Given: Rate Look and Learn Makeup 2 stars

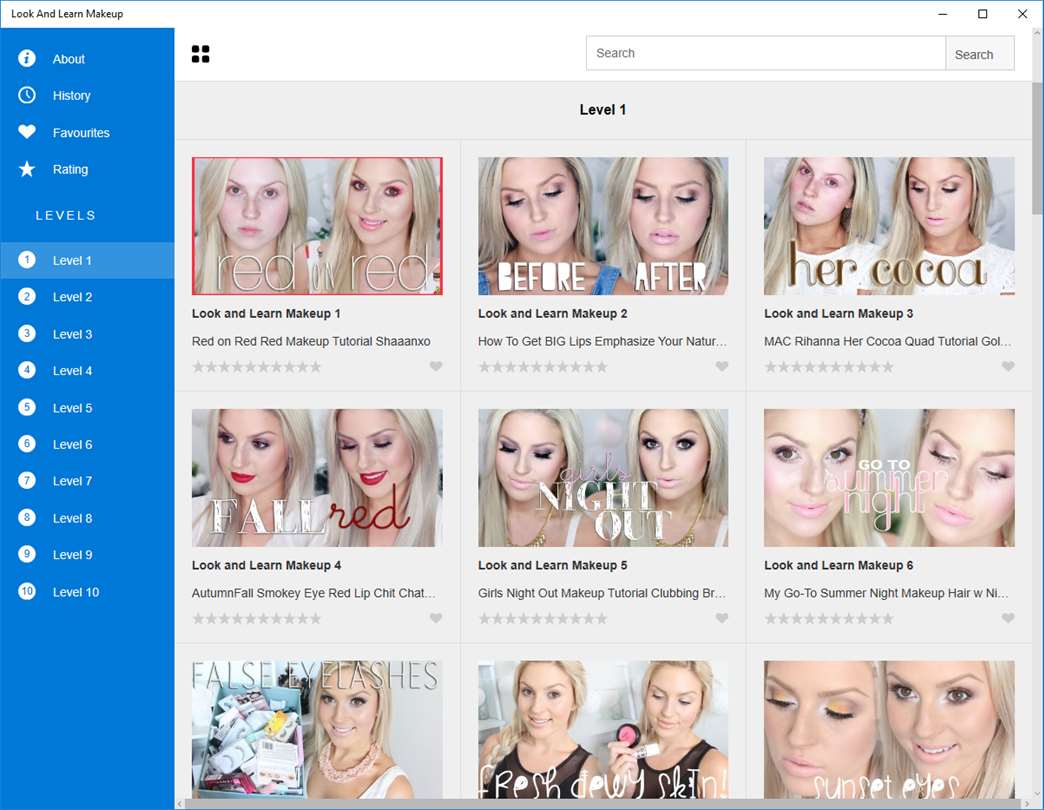Looking at the screenshot, I should (x=543, y=367).
